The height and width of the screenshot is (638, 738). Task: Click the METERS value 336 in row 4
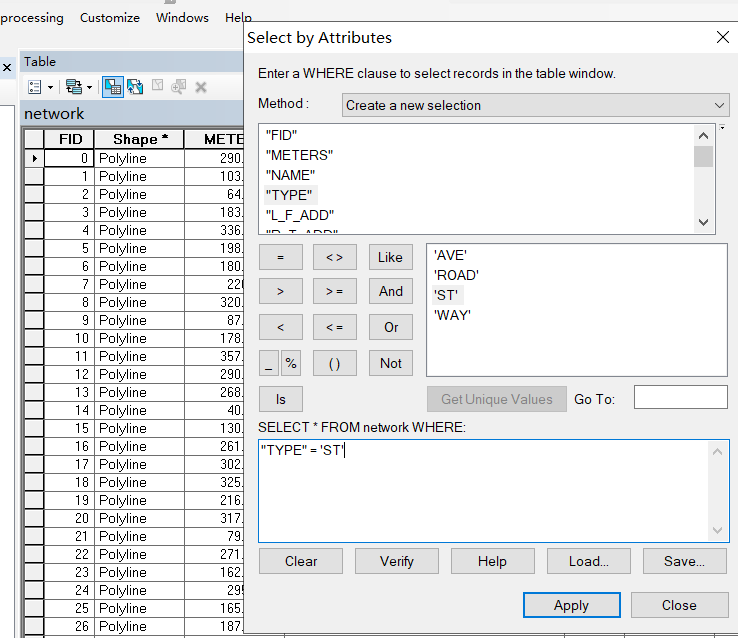click(214, 230)
